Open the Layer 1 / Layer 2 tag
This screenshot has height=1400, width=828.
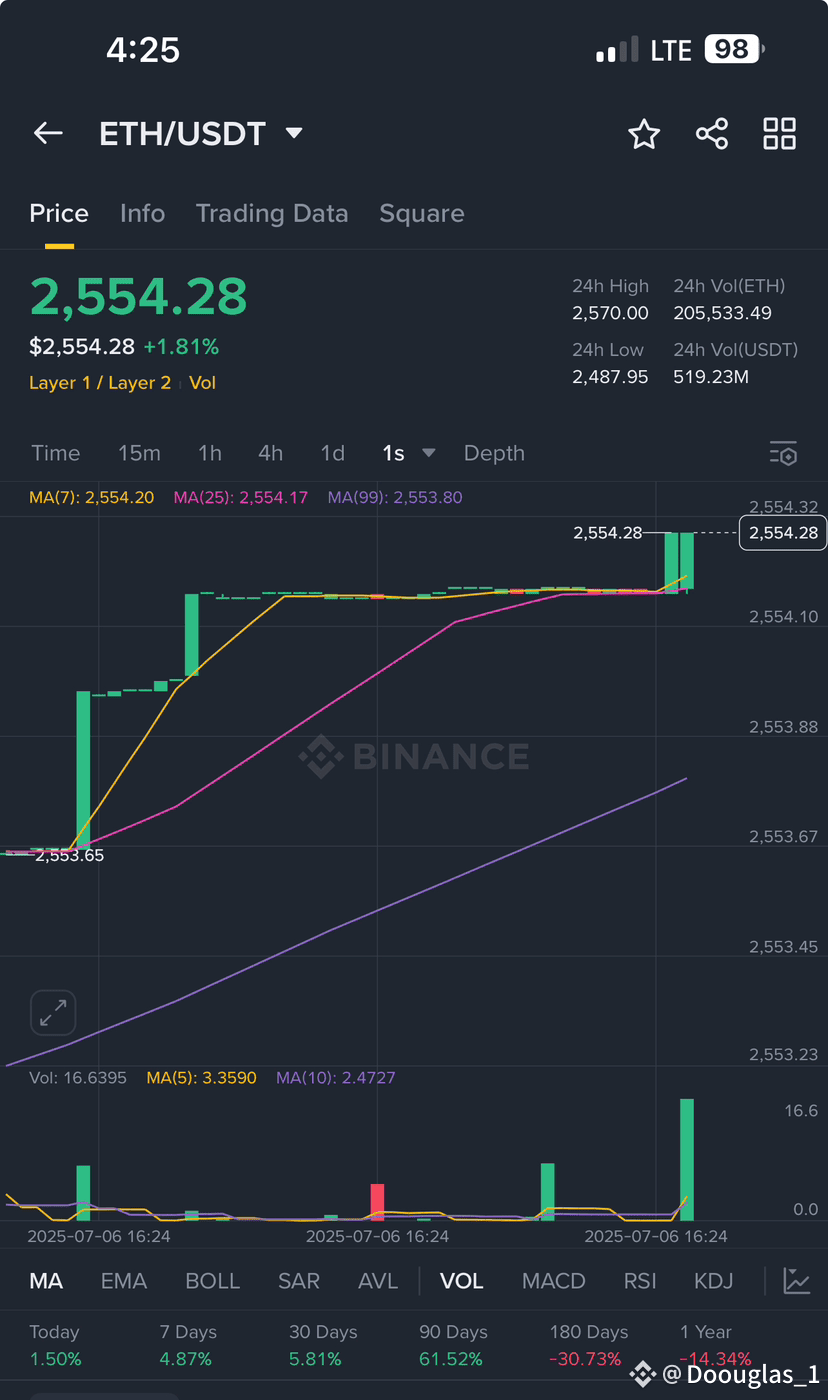pyautogui.click(x=100, y=383)
